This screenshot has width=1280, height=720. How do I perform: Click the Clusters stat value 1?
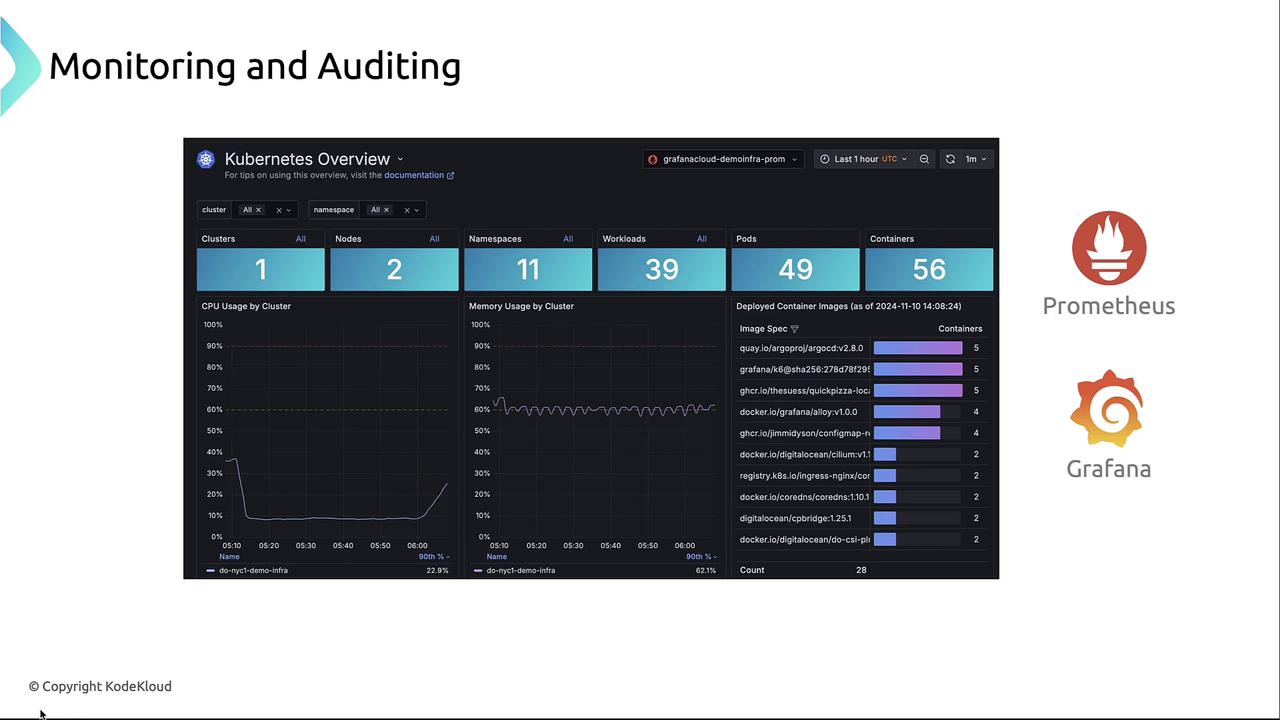[x=261, y=270]
